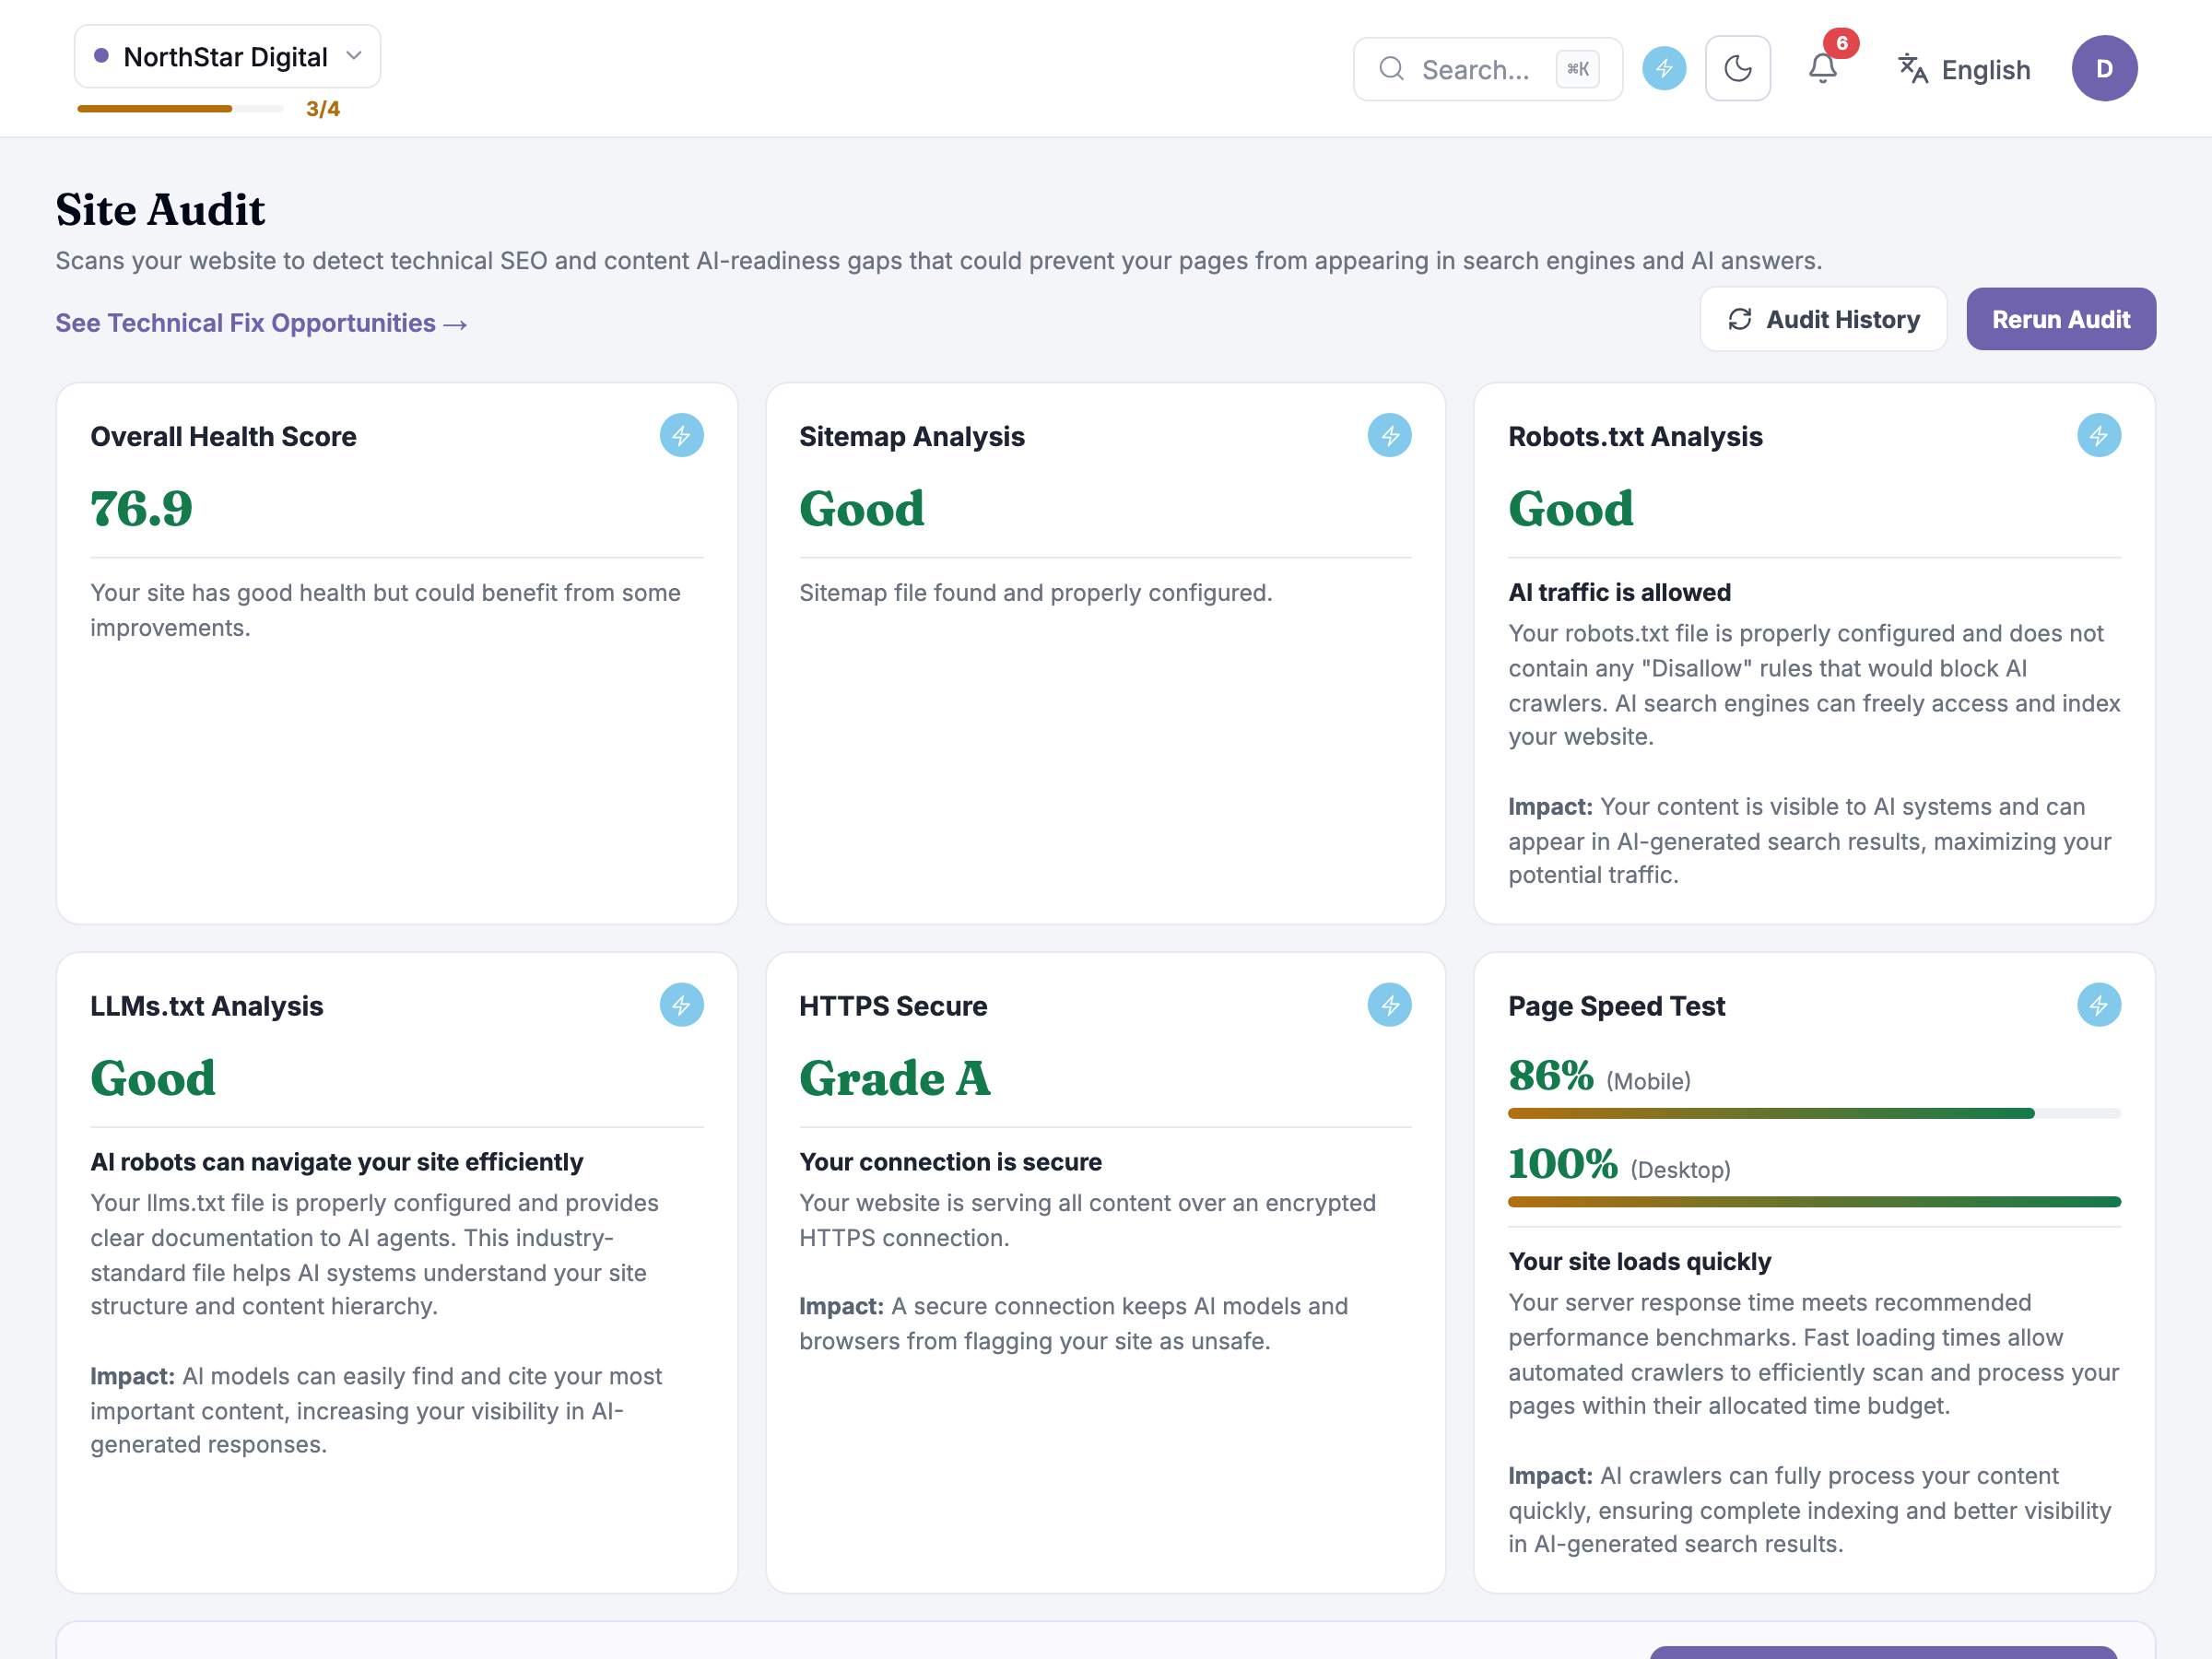This screenshot has width=2212, height=1659.
Task: Click the LLMs.txt Analysis card title
Action: [207, 1006]
